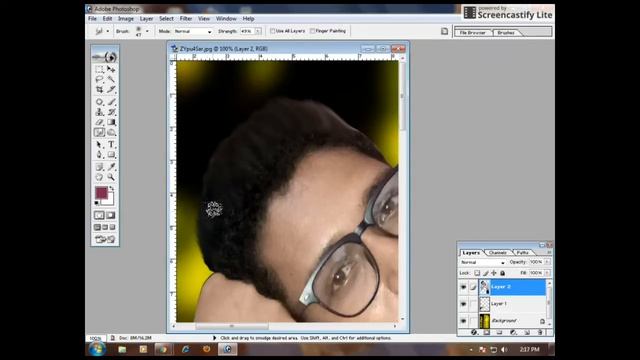Viewport: 640px width, 360px height.
Task: Select the Rectangular Marquee tool
Action: click(x=99, y=69)
